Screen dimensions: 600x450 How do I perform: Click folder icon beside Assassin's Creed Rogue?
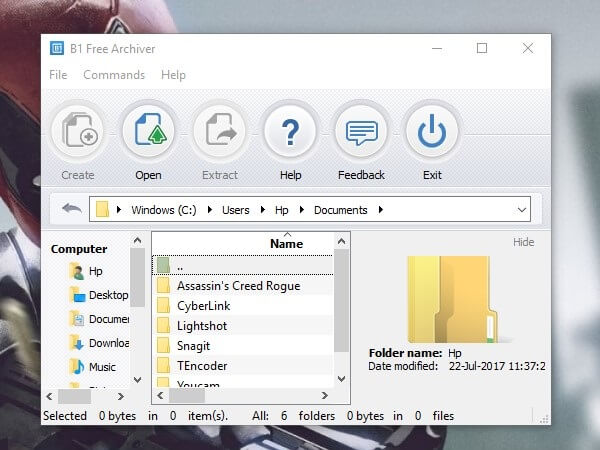[163, 285]
